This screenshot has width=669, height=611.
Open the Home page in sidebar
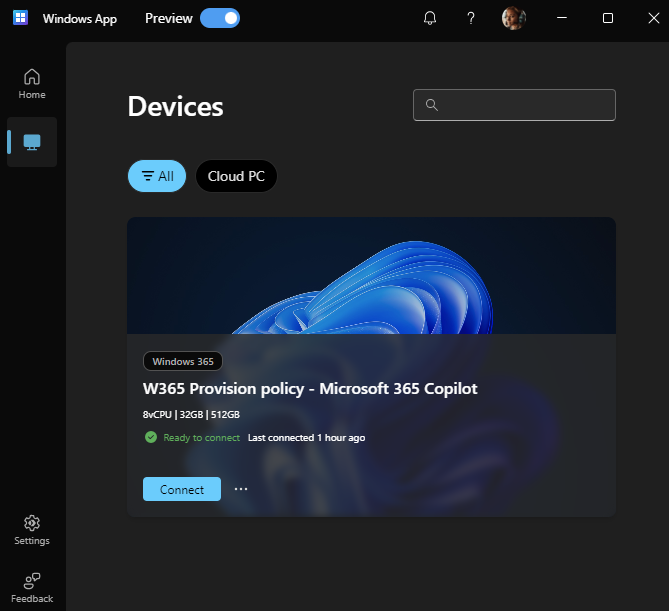32,84
